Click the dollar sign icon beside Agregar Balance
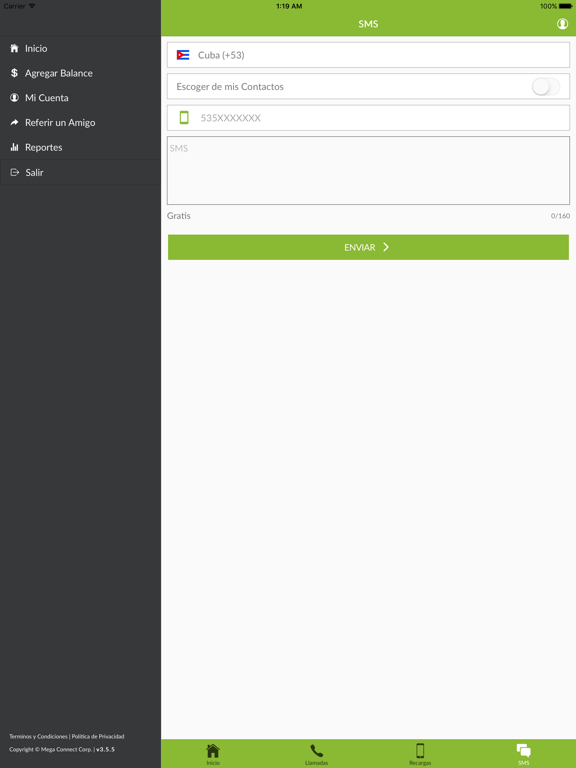The height and width of the screenshot is (768, 576). [x=14, y=73]
